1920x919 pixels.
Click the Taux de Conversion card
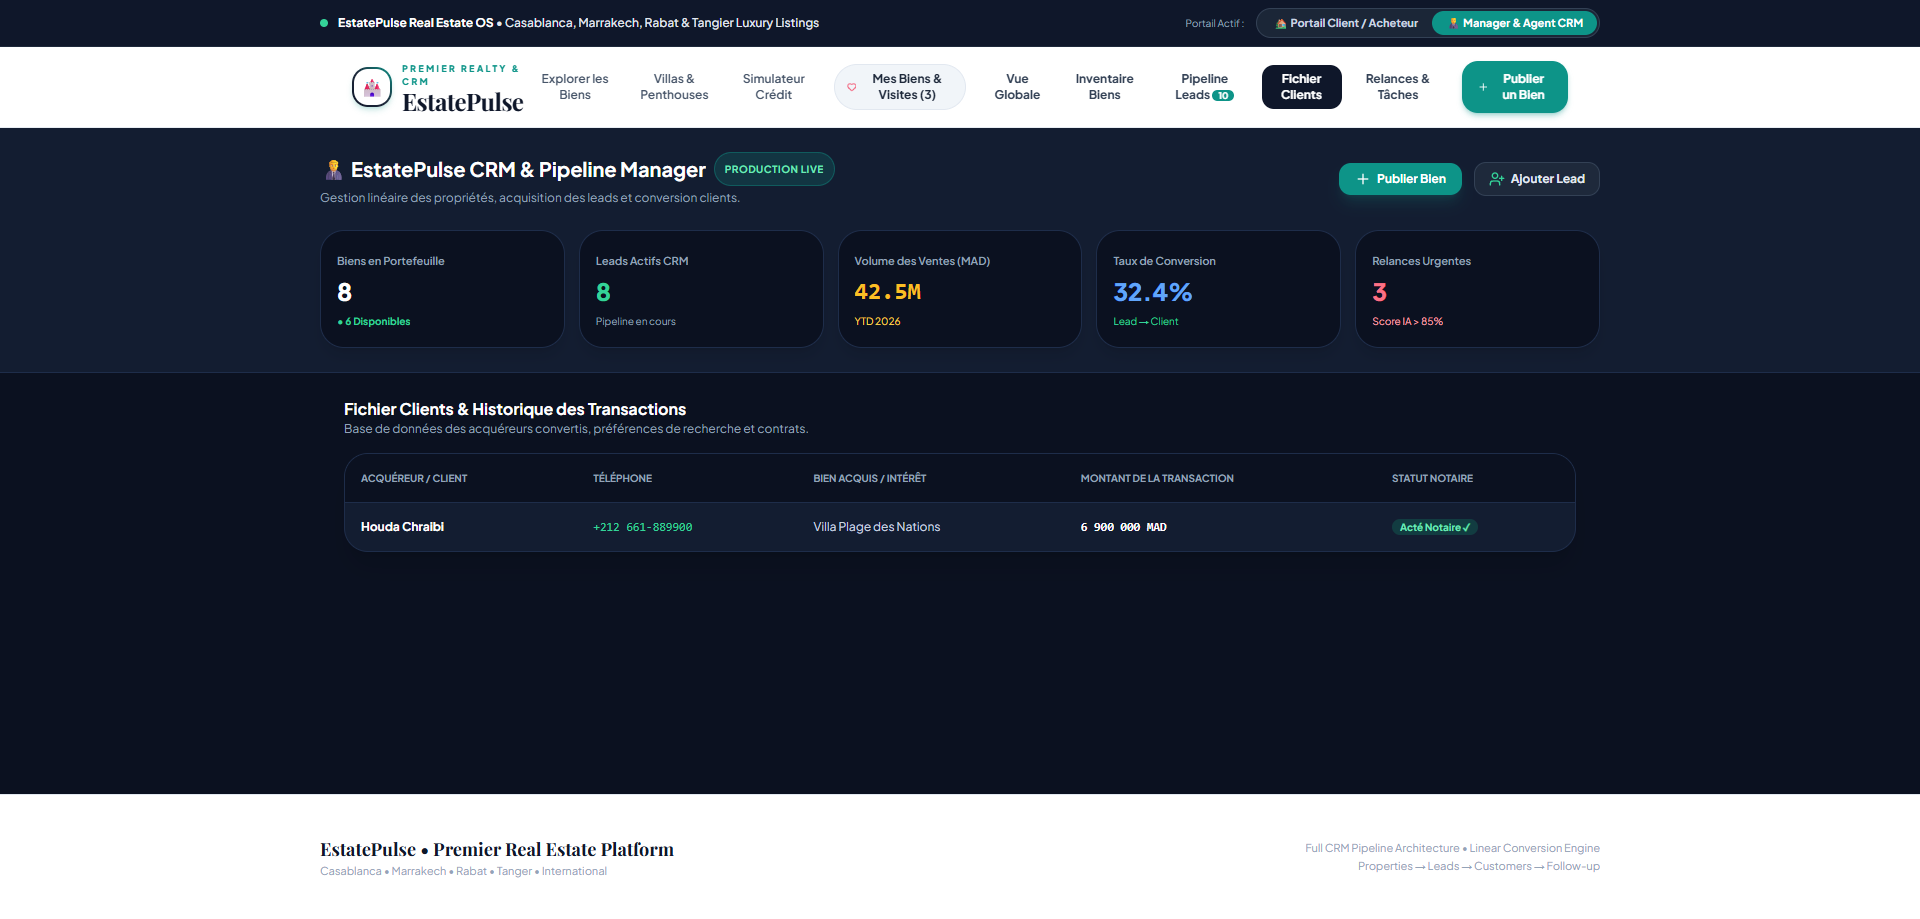click(1218, 289)
